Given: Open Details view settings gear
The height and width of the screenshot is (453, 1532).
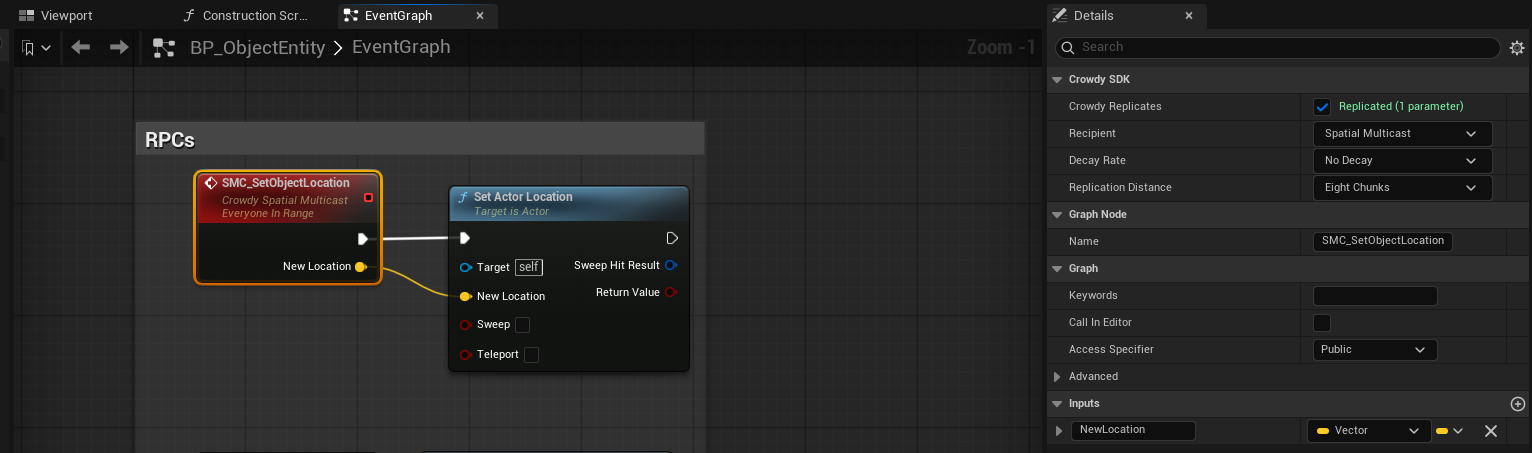Looking at the screenshot, I should pyautogui.click(x=1517, y=47).
